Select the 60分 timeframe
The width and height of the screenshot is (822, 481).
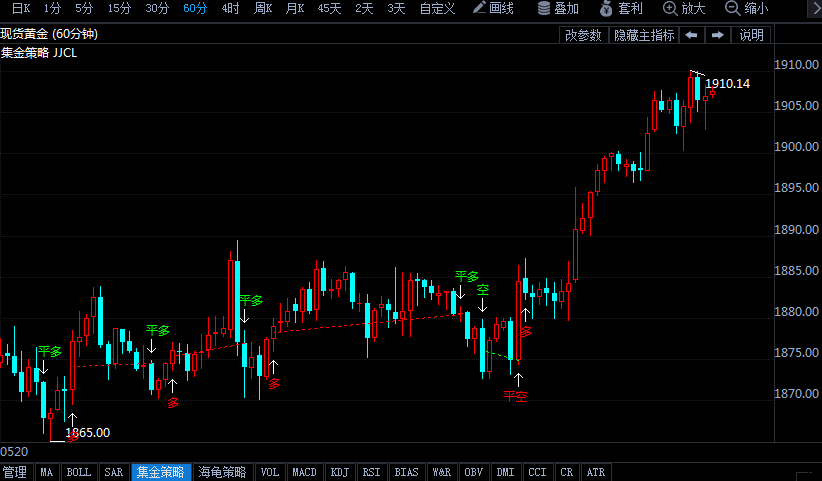pyautogui.click(x=195, y=8)
